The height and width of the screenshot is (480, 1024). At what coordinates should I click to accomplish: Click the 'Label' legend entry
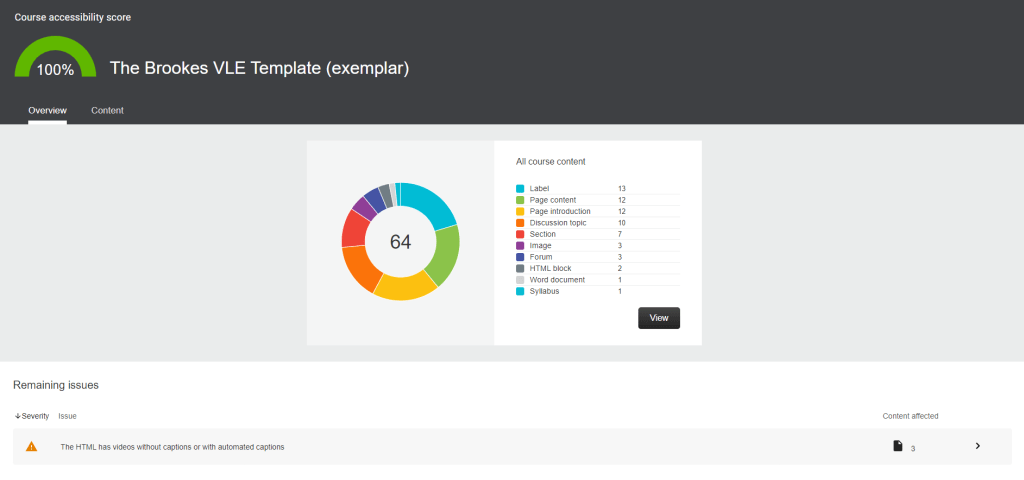(539, 189)
